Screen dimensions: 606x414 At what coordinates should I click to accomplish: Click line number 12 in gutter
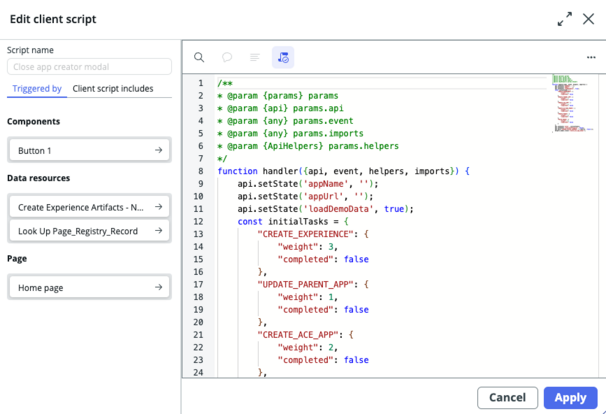coord(198,221)
